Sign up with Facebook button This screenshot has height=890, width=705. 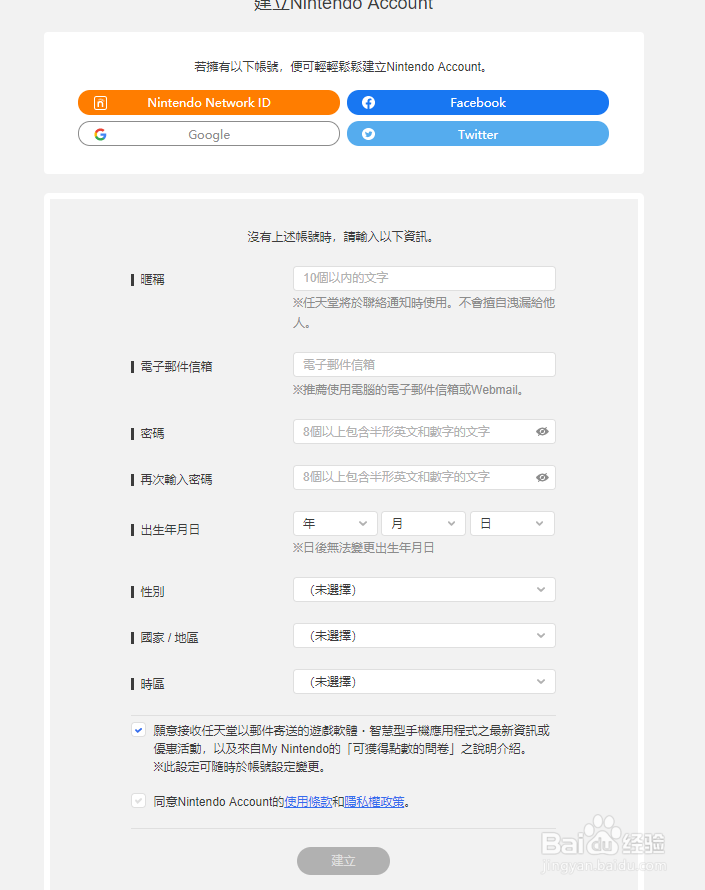pos(478,103)
